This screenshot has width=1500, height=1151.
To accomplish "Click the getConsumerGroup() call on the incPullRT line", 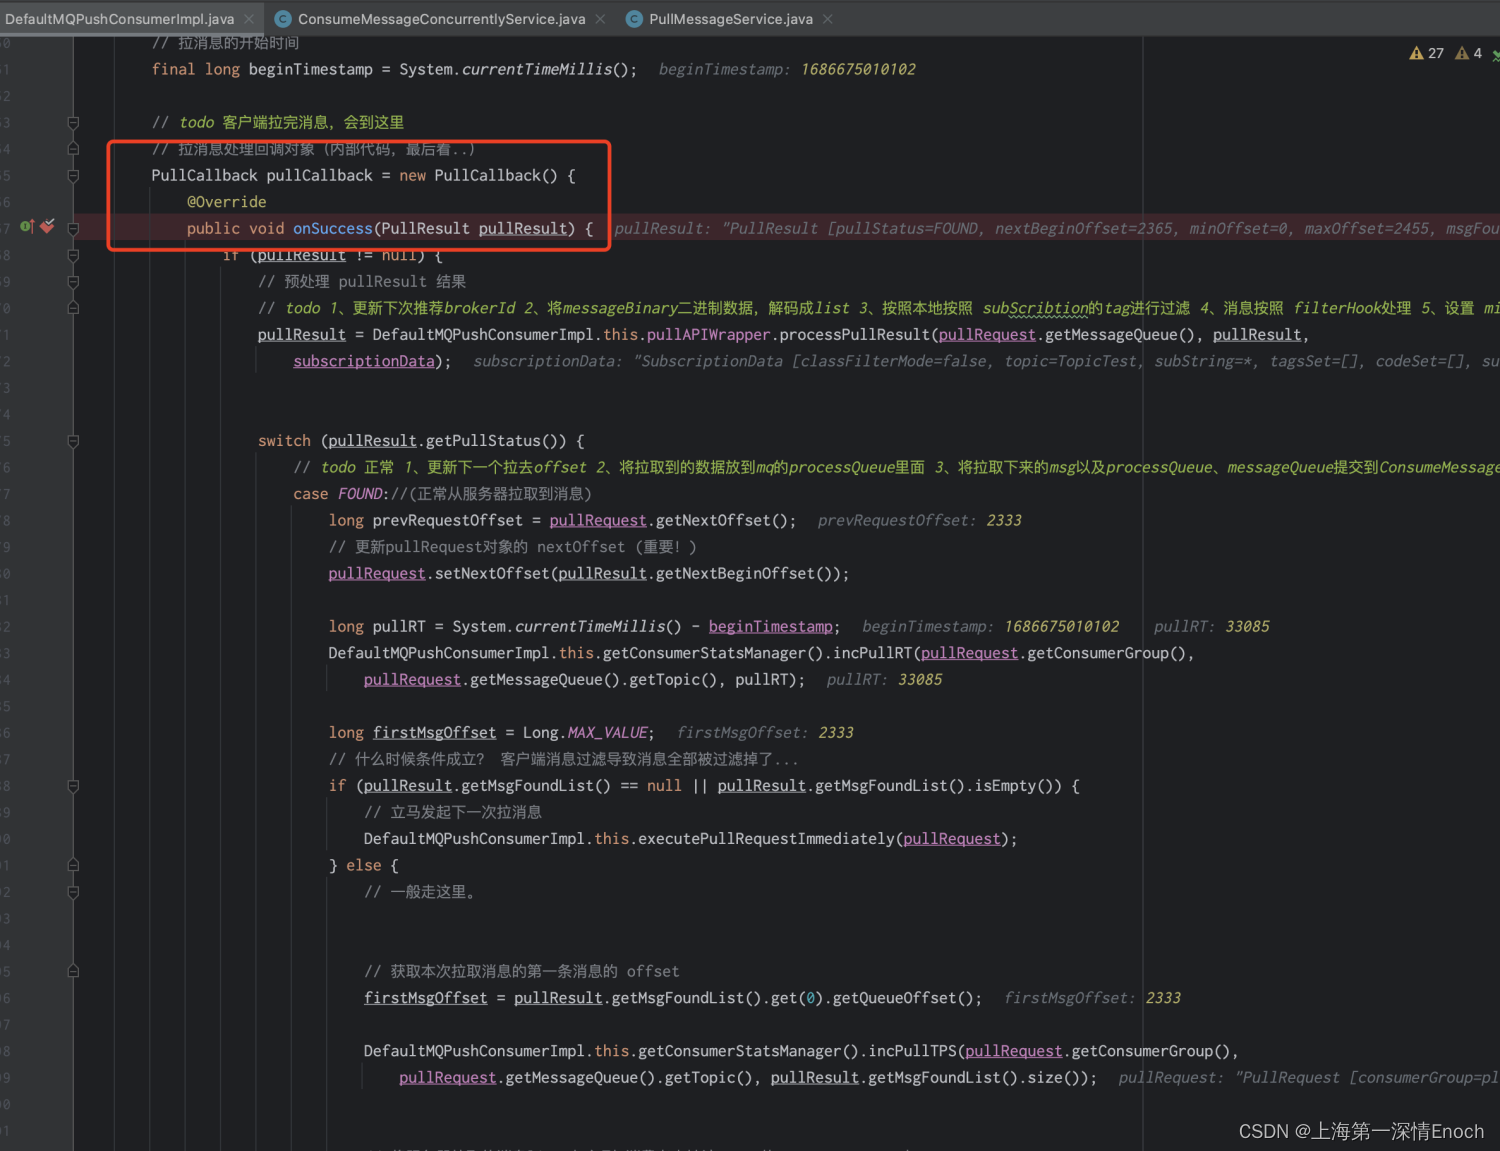I will (1106, 653).
